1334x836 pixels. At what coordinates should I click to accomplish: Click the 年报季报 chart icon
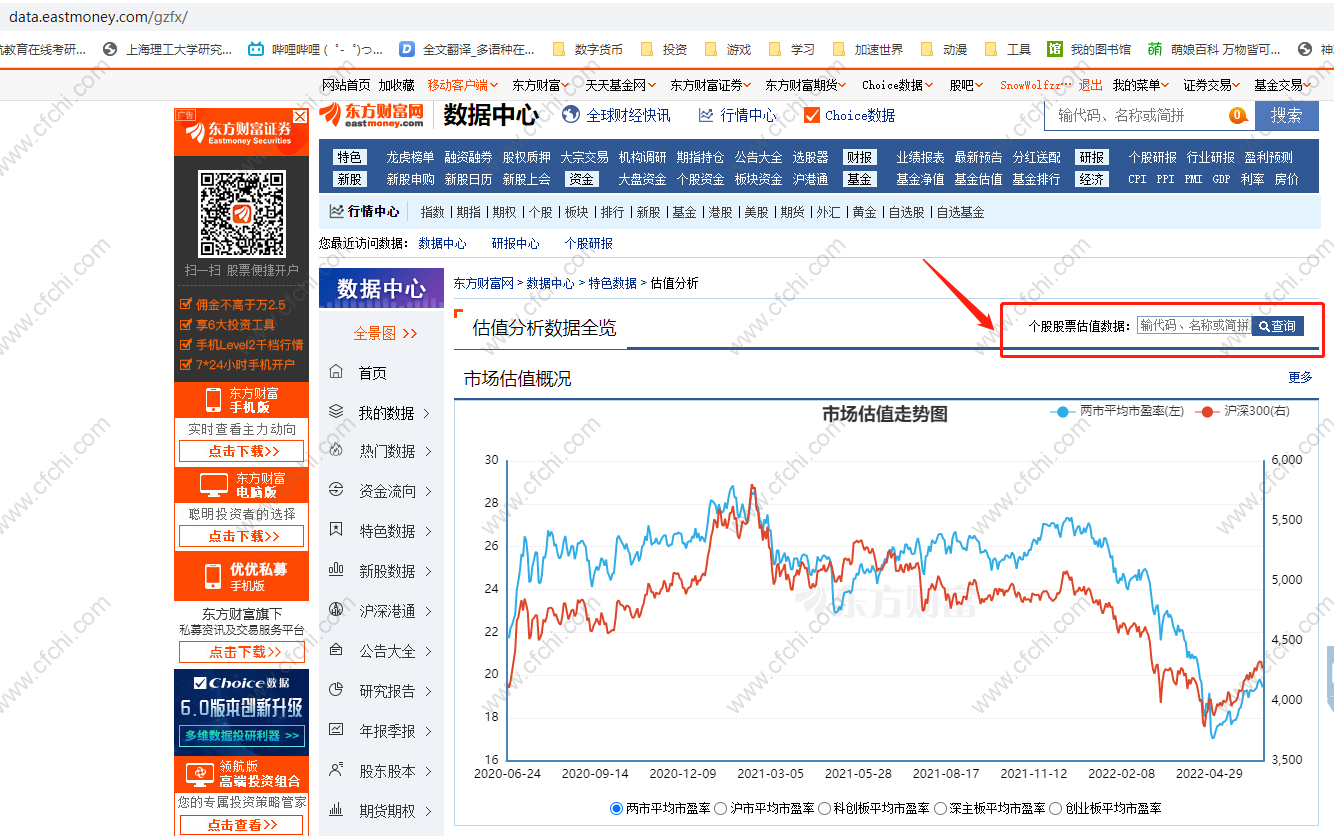[336, 730]
